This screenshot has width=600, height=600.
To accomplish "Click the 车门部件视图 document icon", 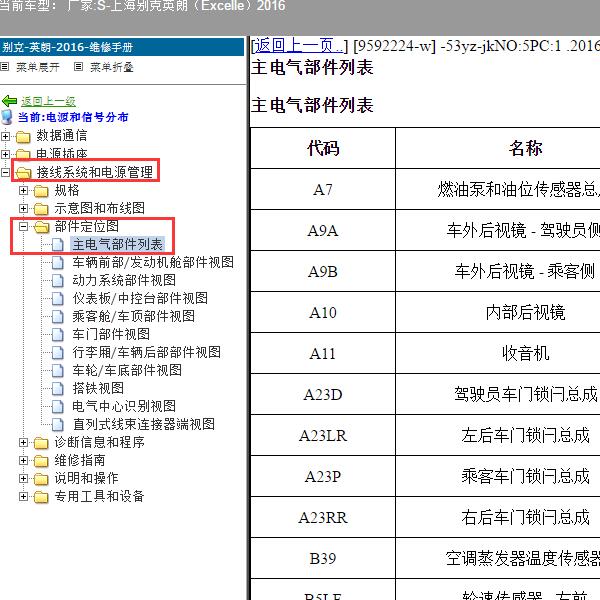I will tap(58, 335).
